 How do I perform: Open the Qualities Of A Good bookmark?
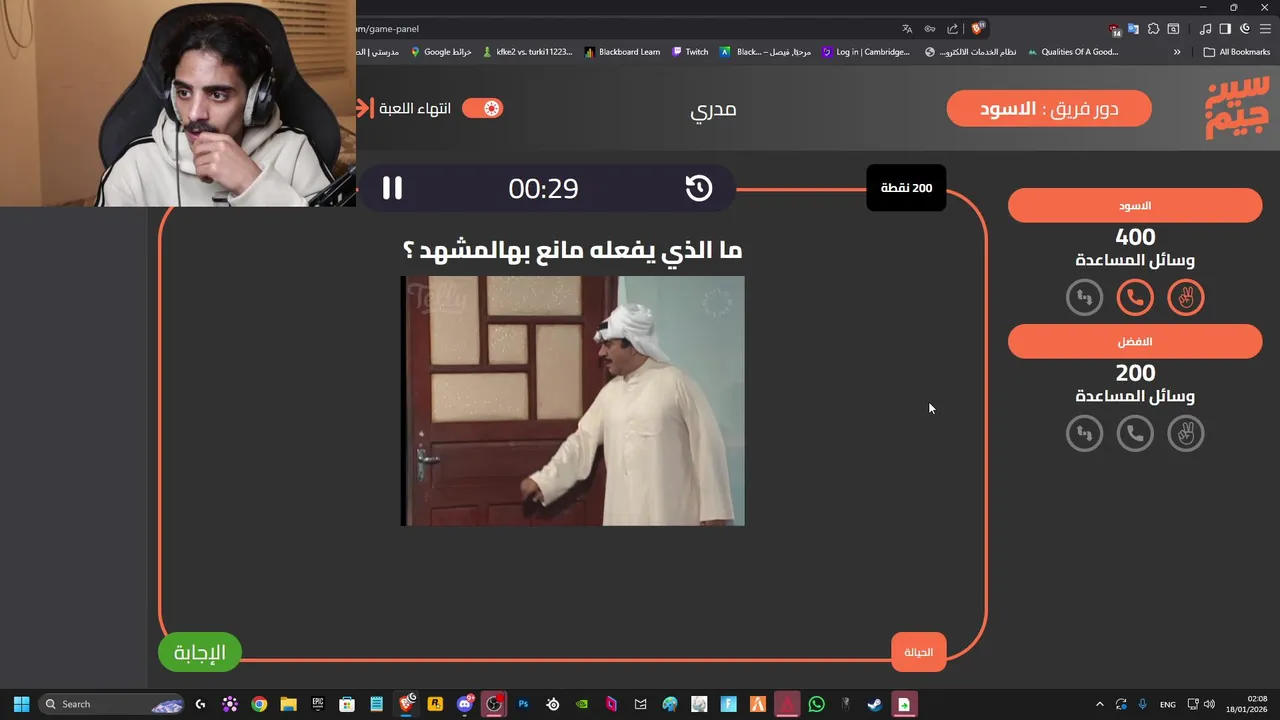point(1073,52)
